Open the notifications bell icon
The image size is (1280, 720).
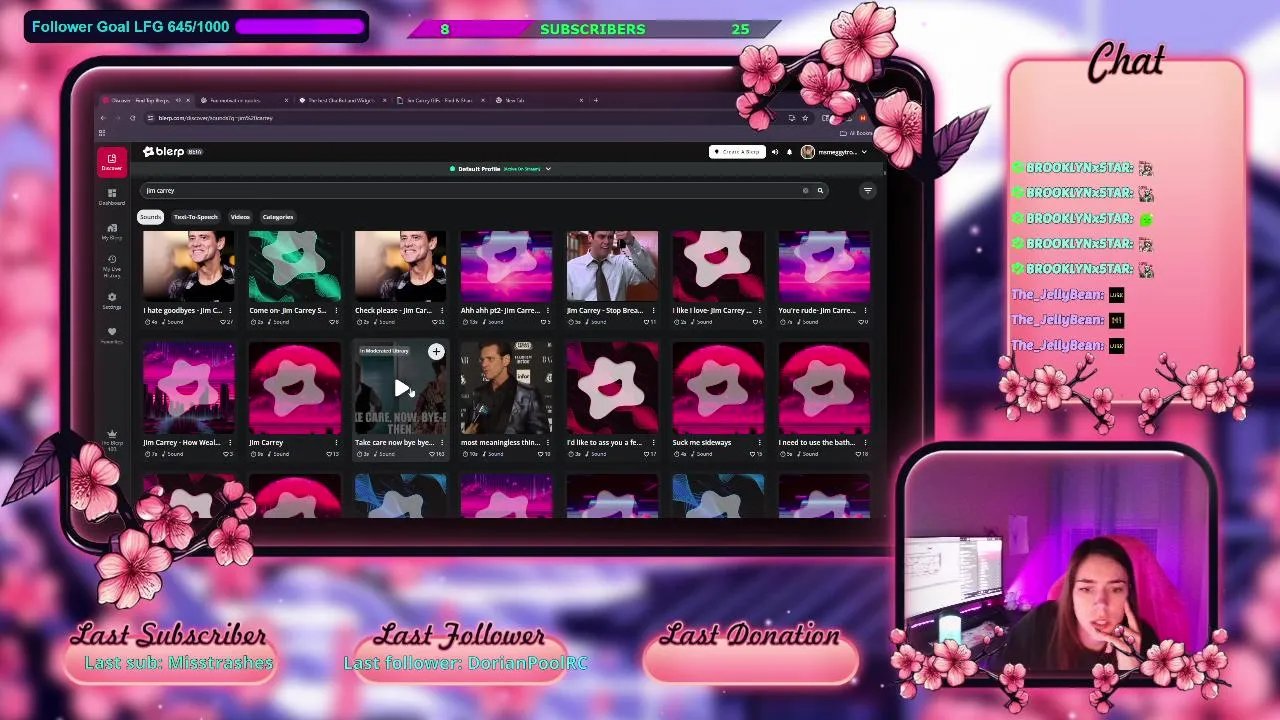tap(789, 152)
